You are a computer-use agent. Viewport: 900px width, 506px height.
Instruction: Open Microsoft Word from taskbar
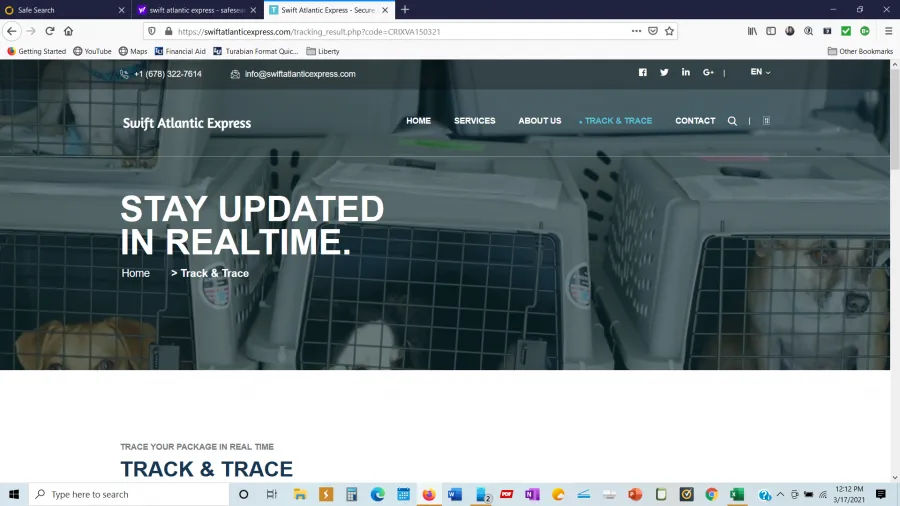pos(455,494)
